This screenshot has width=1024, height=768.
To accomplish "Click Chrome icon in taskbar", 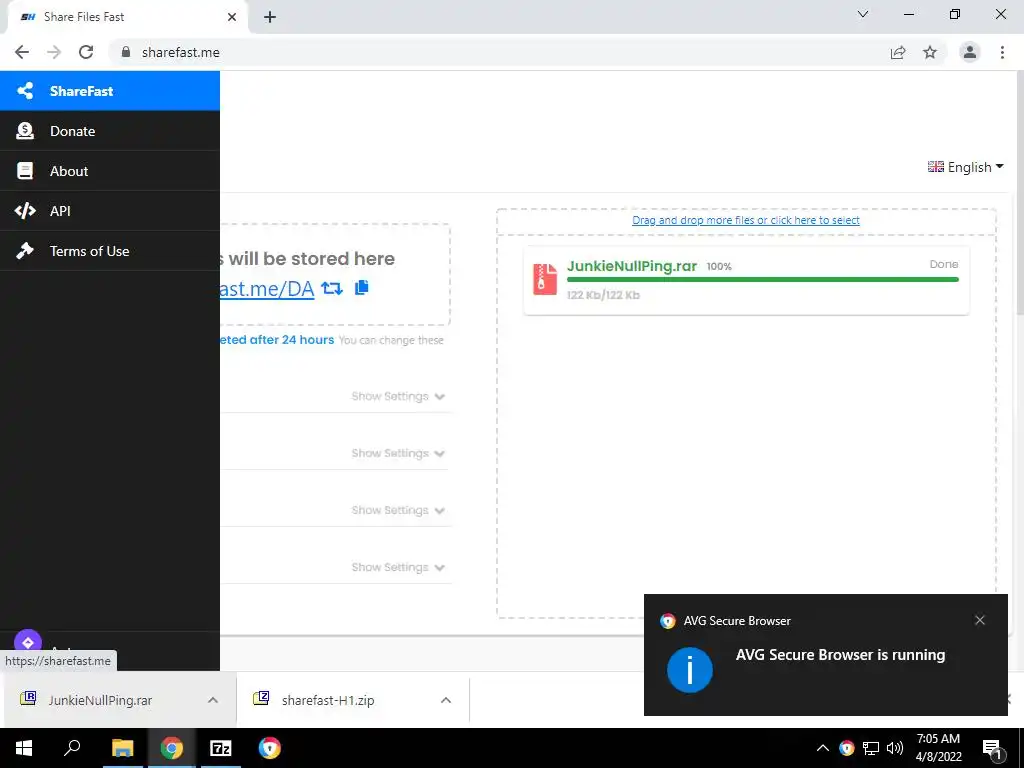I will pyautogui.click(x=172, y=748).
